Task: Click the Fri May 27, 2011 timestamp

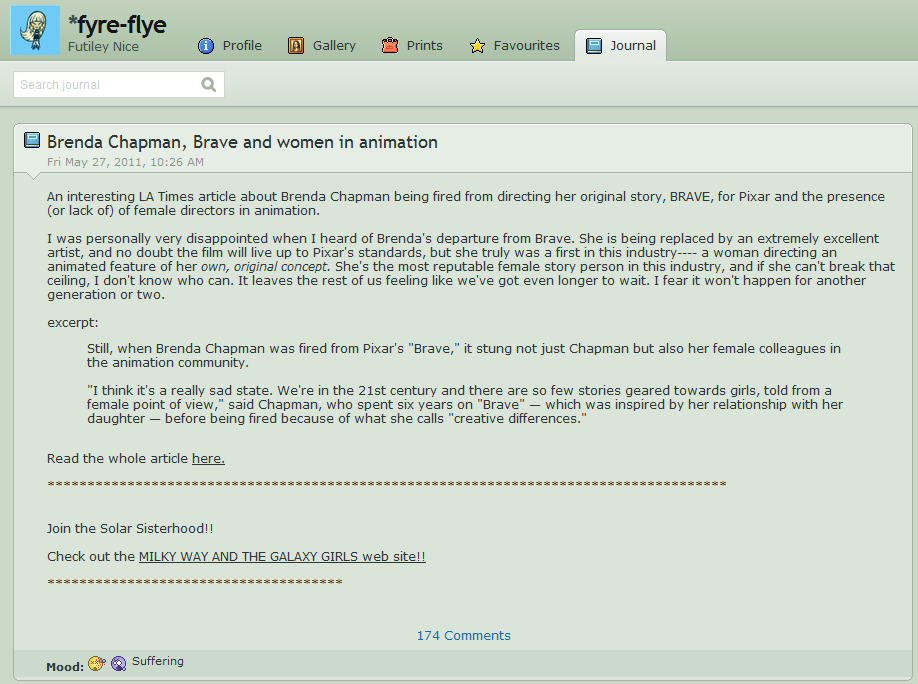Action: click(x=125, y=162)
